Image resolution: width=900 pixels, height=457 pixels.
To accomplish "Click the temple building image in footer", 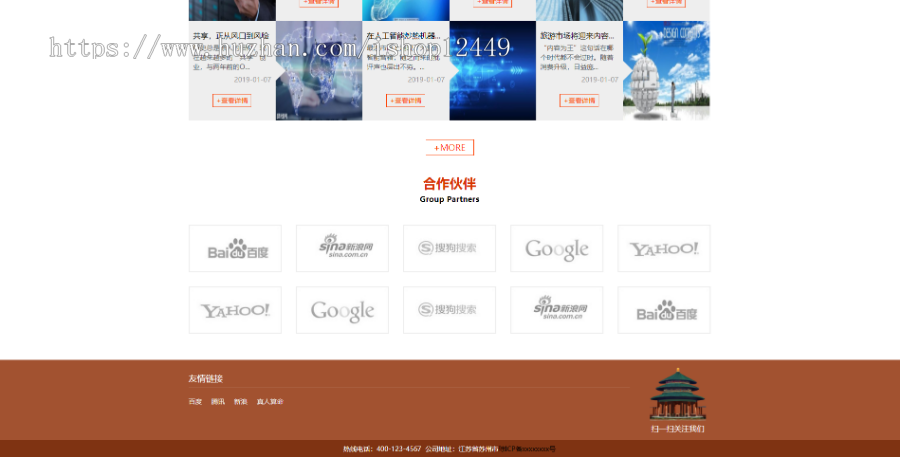I will pyautogui.click(x=678, y=394).
